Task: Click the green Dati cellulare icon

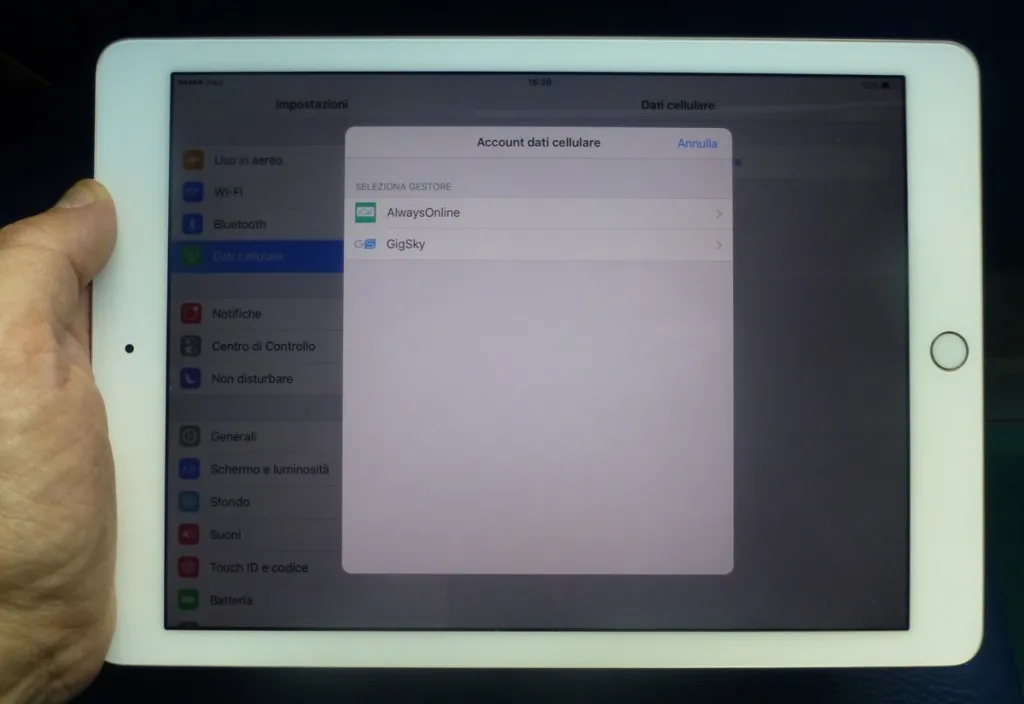Action: (190, 256)
